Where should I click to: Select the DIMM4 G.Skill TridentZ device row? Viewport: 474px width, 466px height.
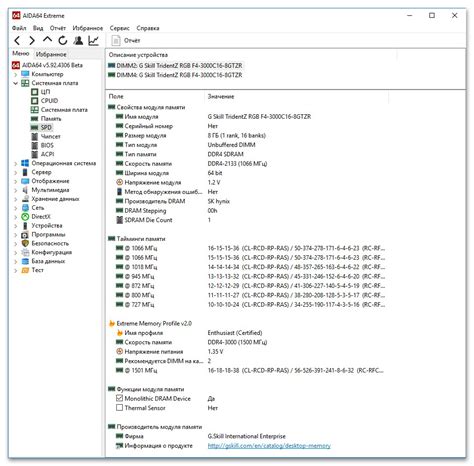175,75
